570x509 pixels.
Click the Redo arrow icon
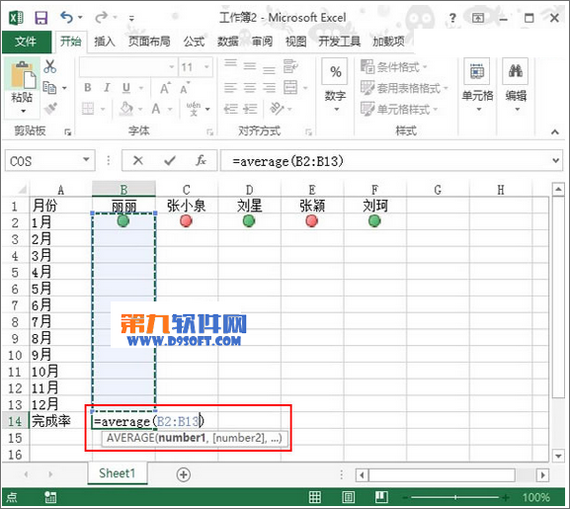[x=101, y=17]
